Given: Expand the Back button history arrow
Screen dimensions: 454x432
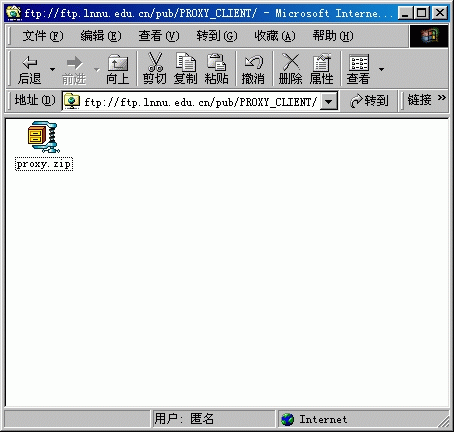Looking at the screenshot, I should pos(52,69).
